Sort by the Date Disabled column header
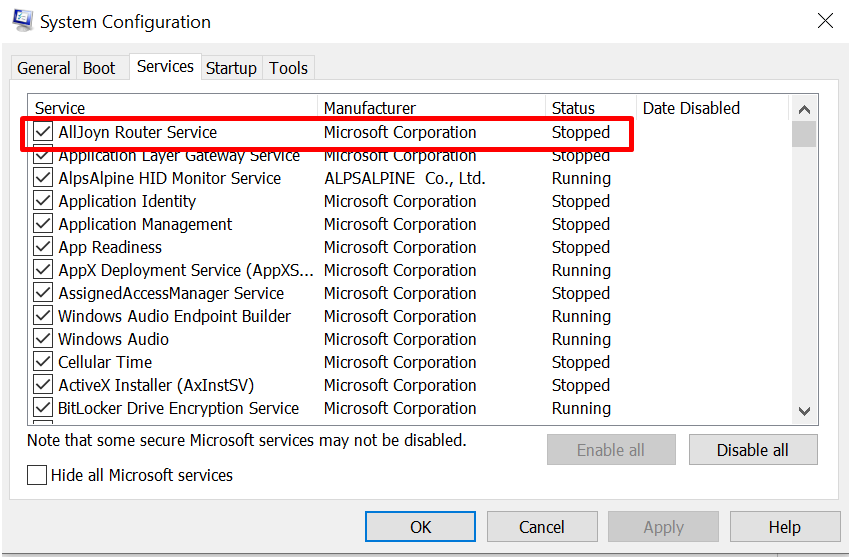The width and height of the screenshot is (852, 557). 712,108
